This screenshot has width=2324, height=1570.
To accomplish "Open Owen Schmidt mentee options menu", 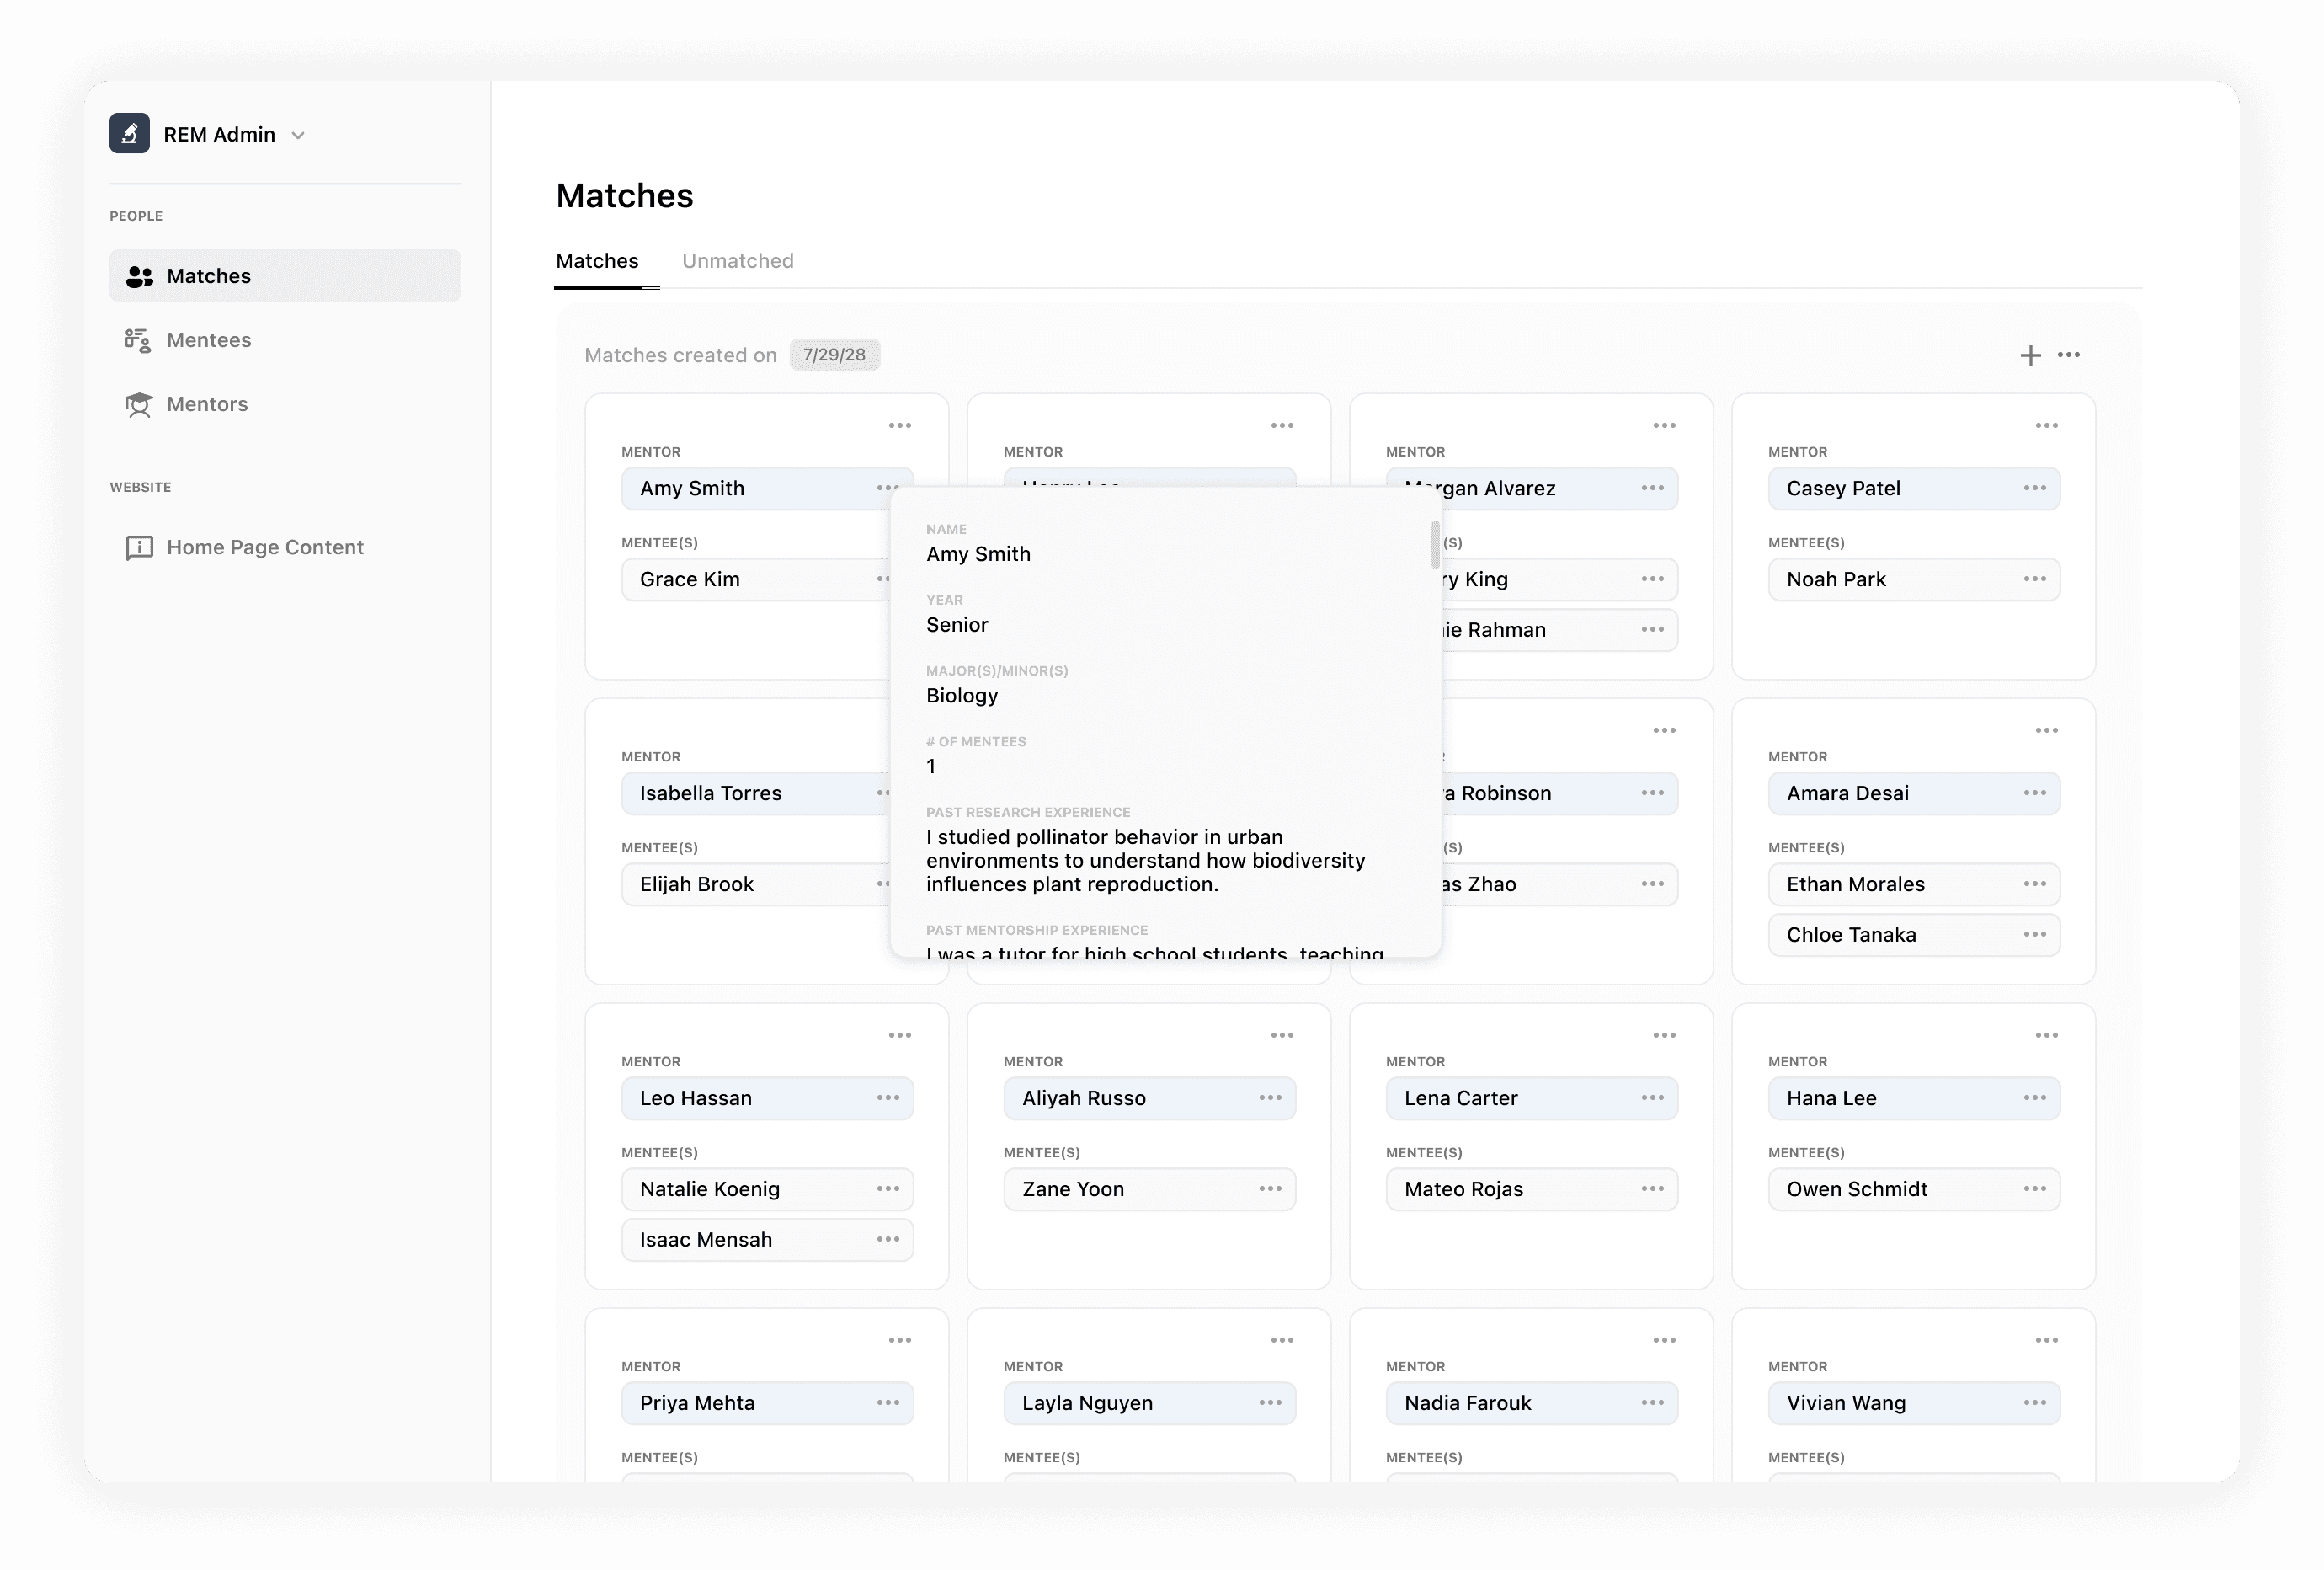I will click(2034, 1189).
